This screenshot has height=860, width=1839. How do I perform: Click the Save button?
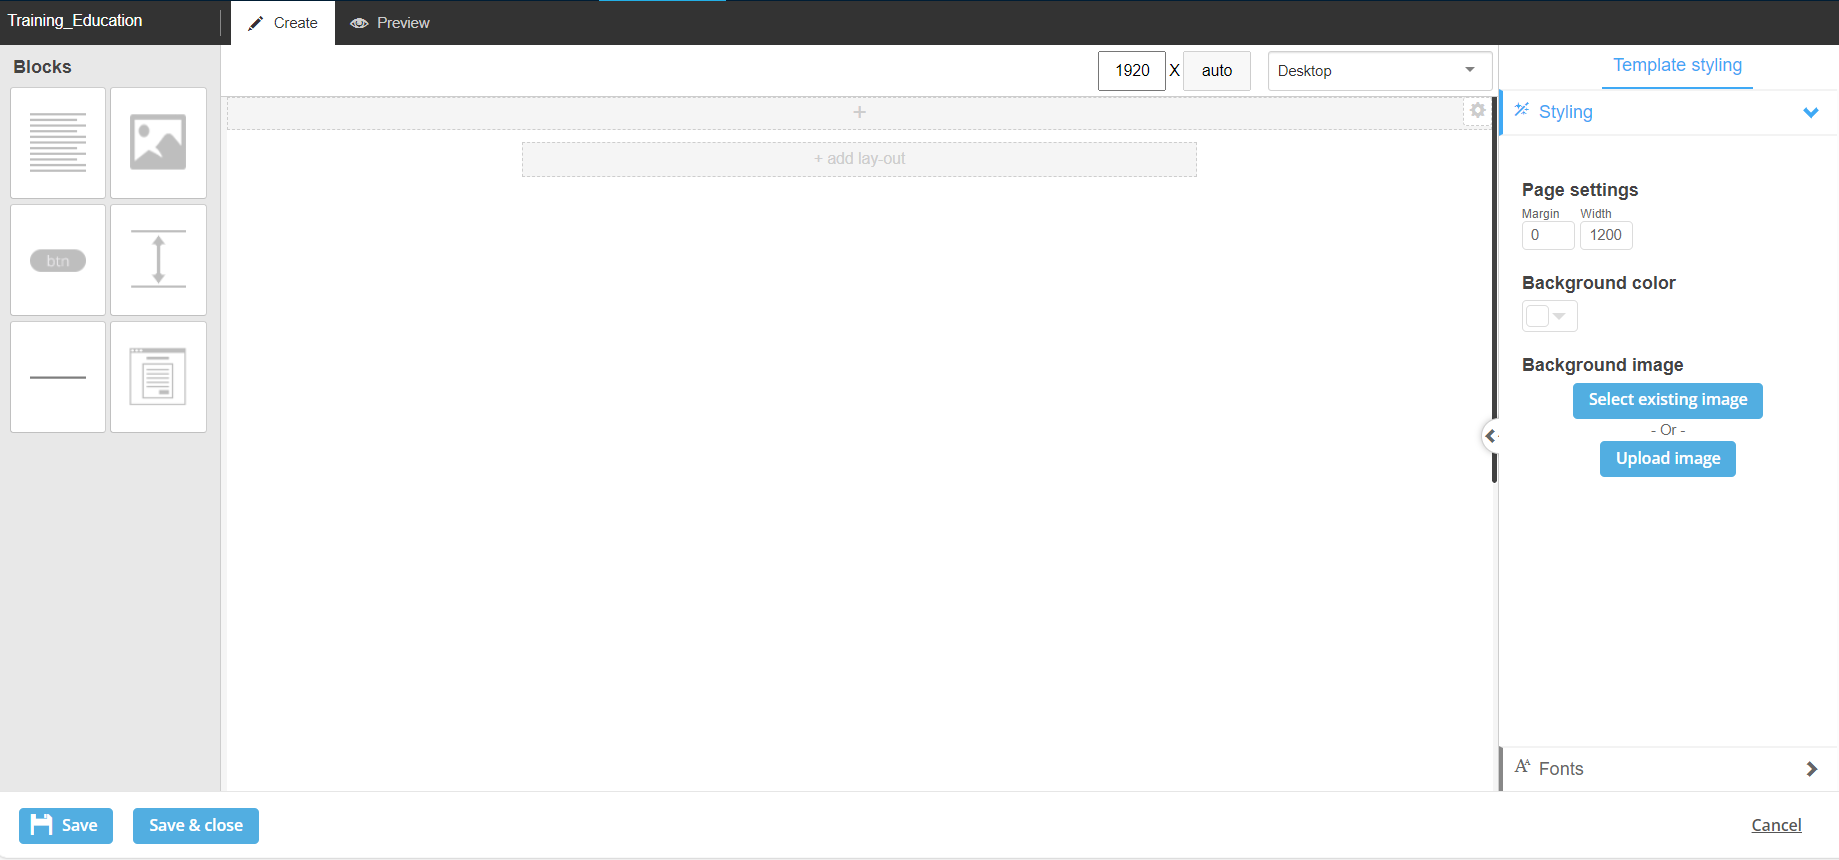(66, 826)
